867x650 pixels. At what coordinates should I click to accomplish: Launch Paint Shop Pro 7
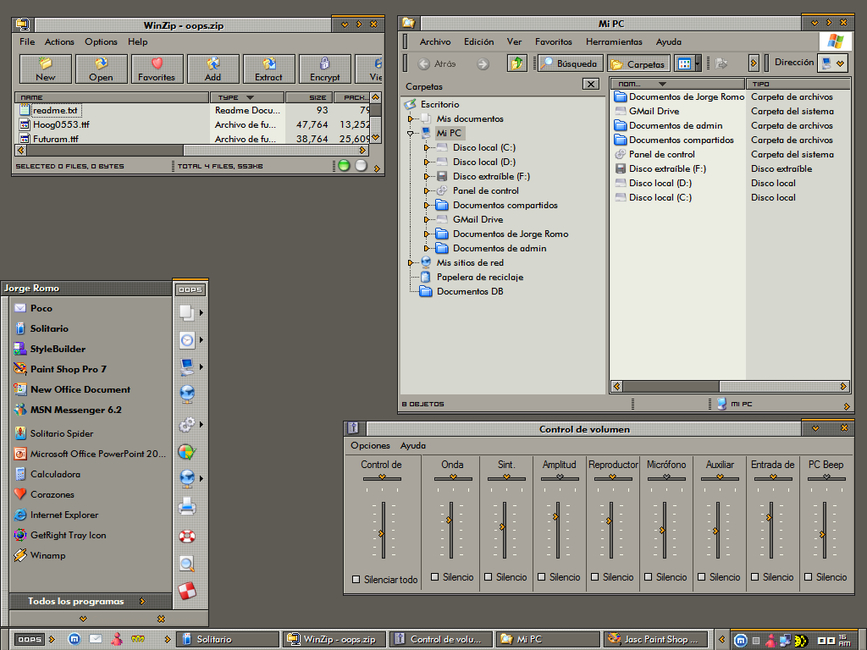68,369
